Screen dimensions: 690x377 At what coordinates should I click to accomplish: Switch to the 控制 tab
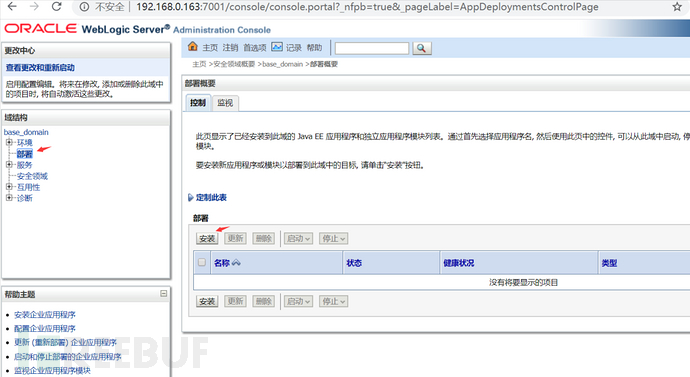point(198,103)
